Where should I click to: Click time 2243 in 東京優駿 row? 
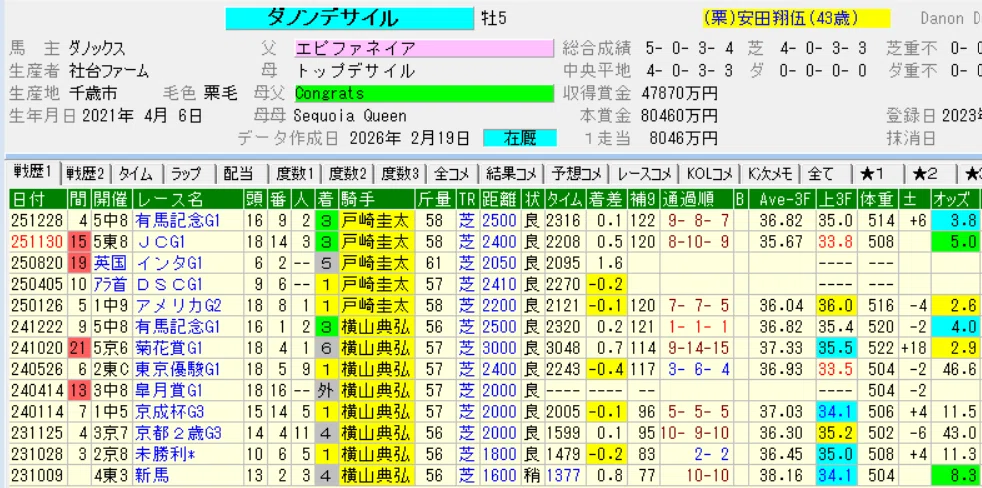pos(564,370)
